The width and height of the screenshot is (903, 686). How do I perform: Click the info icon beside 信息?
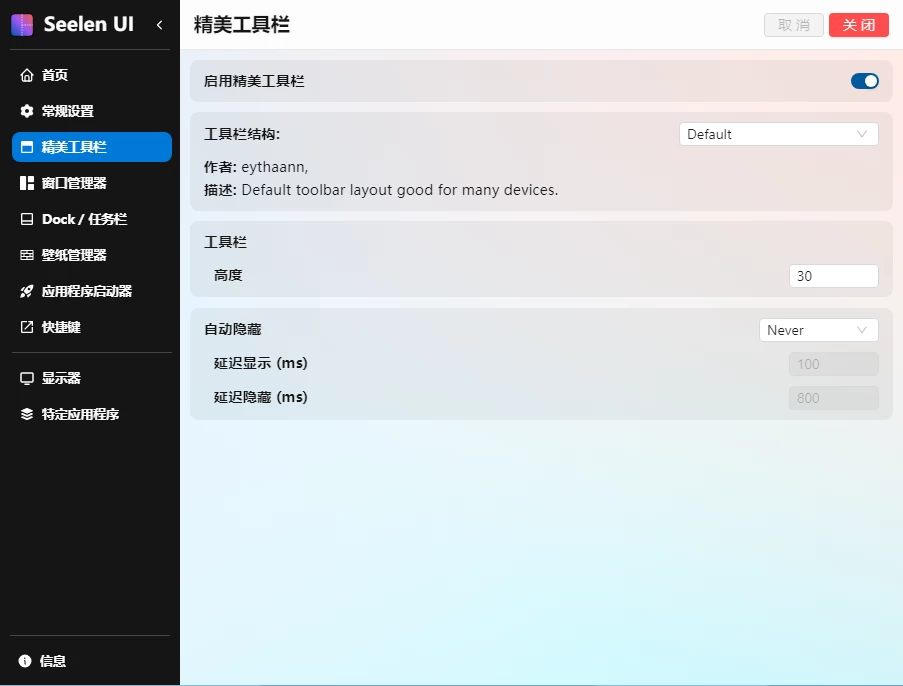(25, 661)
